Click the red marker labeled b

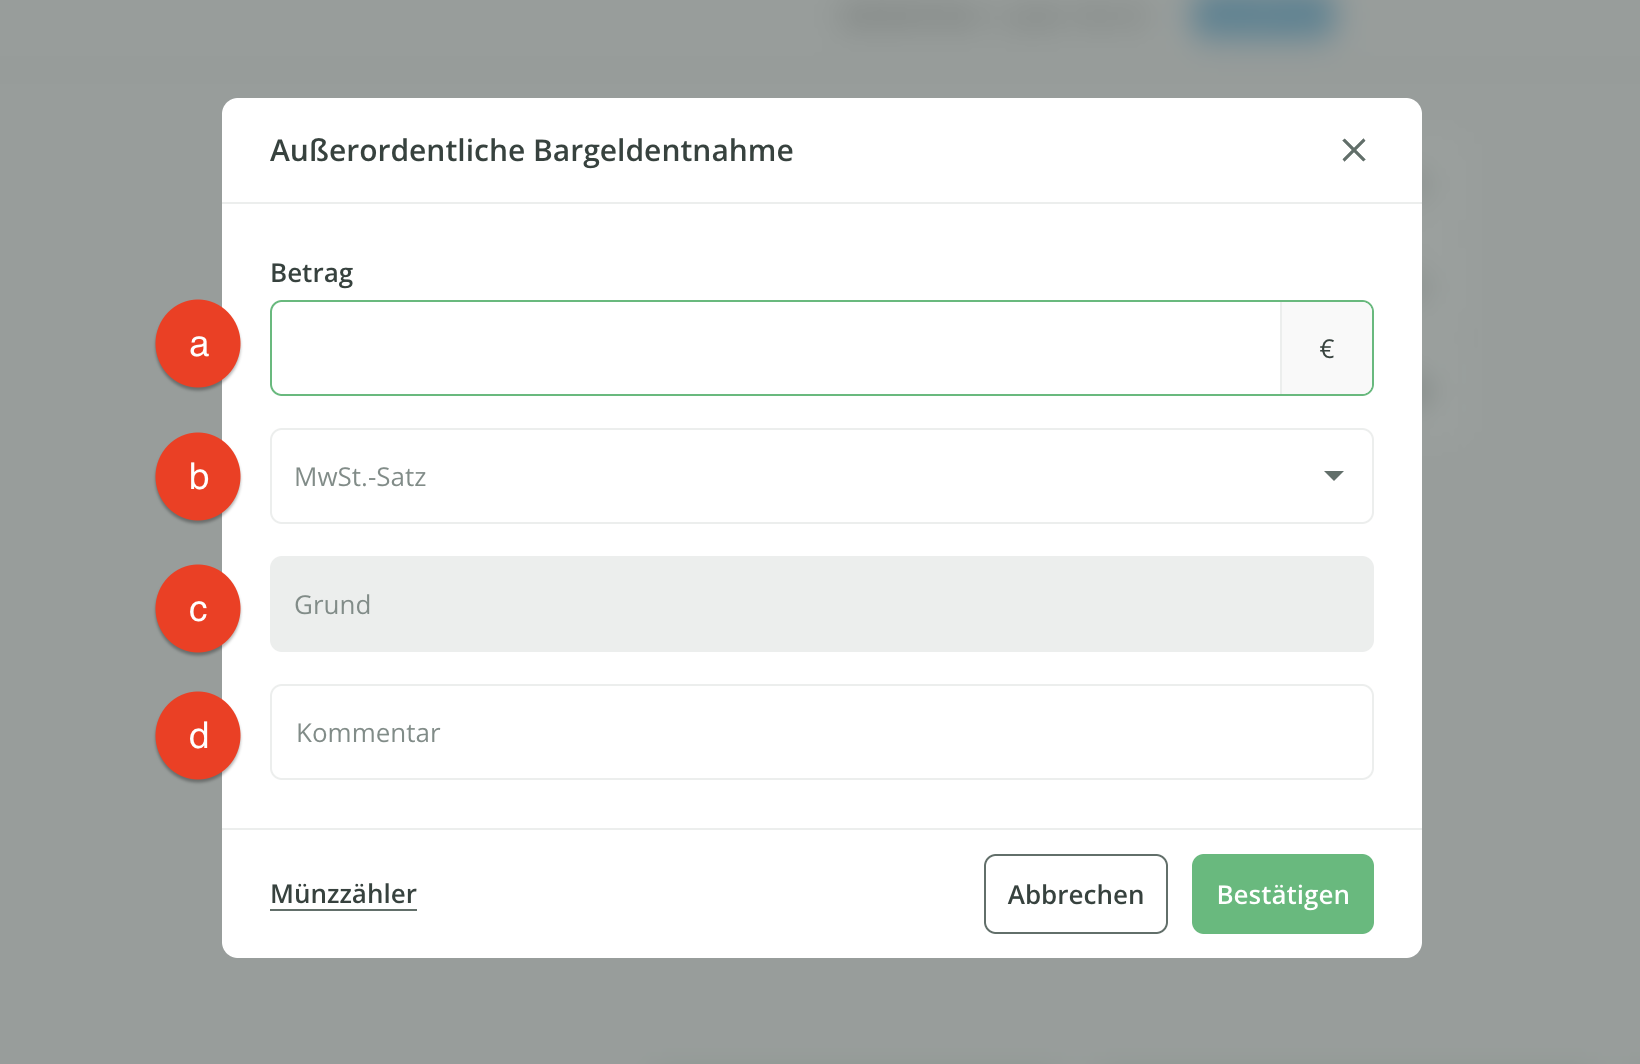(198, 477)
